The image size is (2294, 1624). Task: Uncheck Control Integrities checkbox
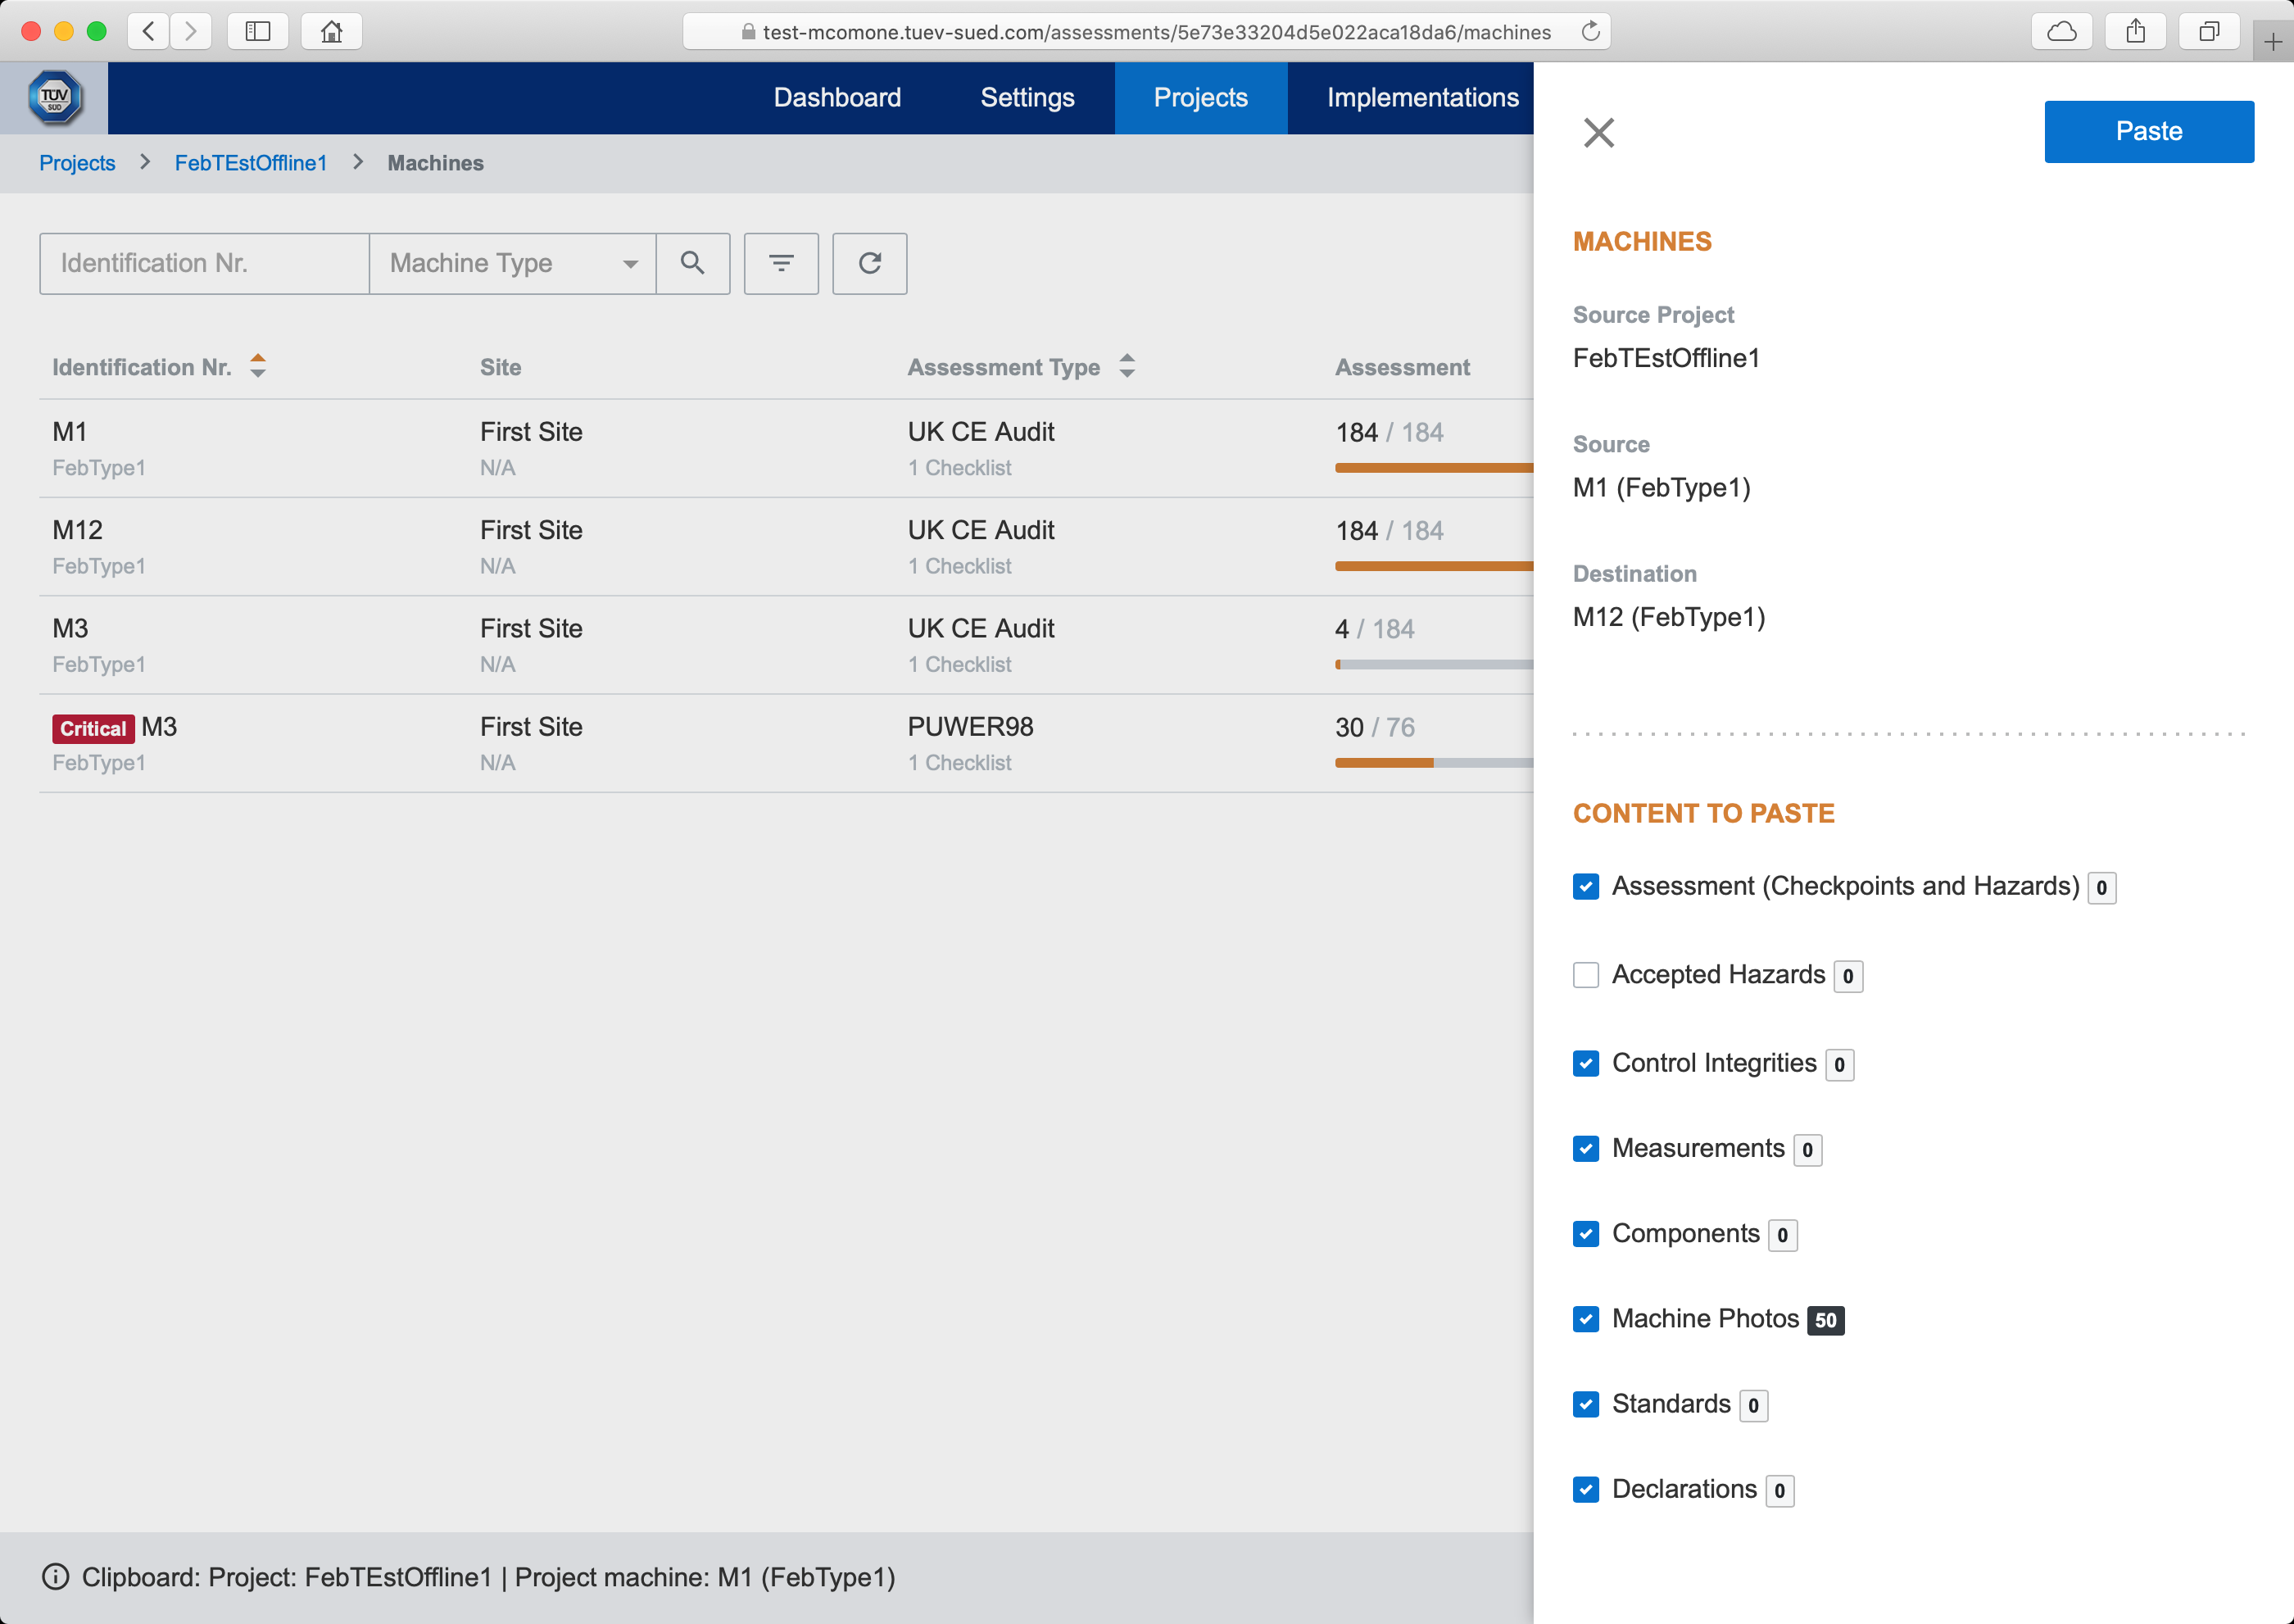point(1585,1062)
